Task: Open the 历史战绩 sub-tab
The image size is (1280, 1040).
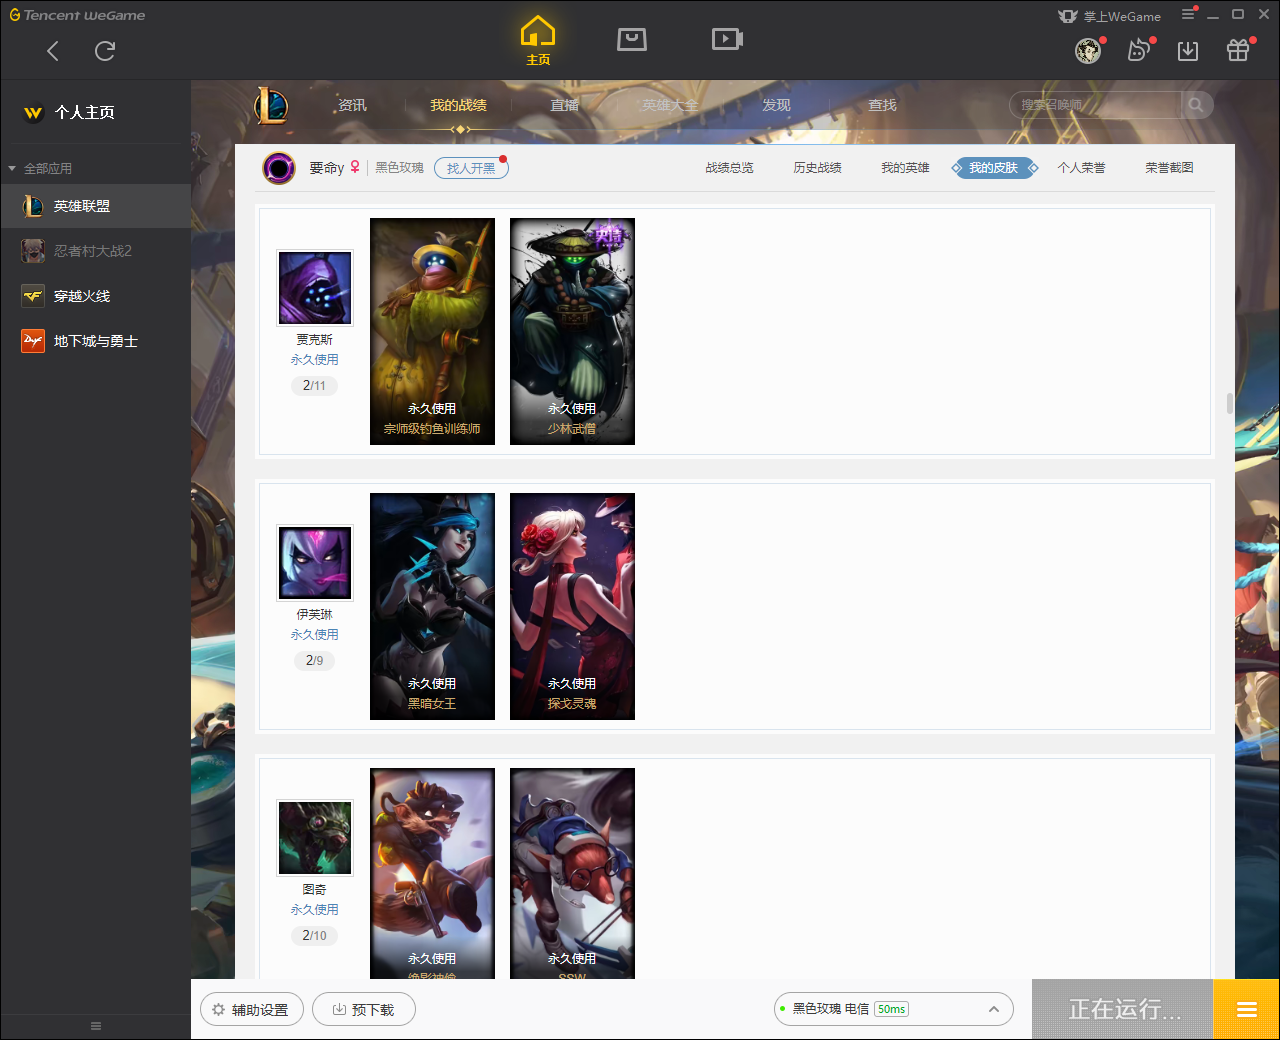Action: tap(817, 168)
